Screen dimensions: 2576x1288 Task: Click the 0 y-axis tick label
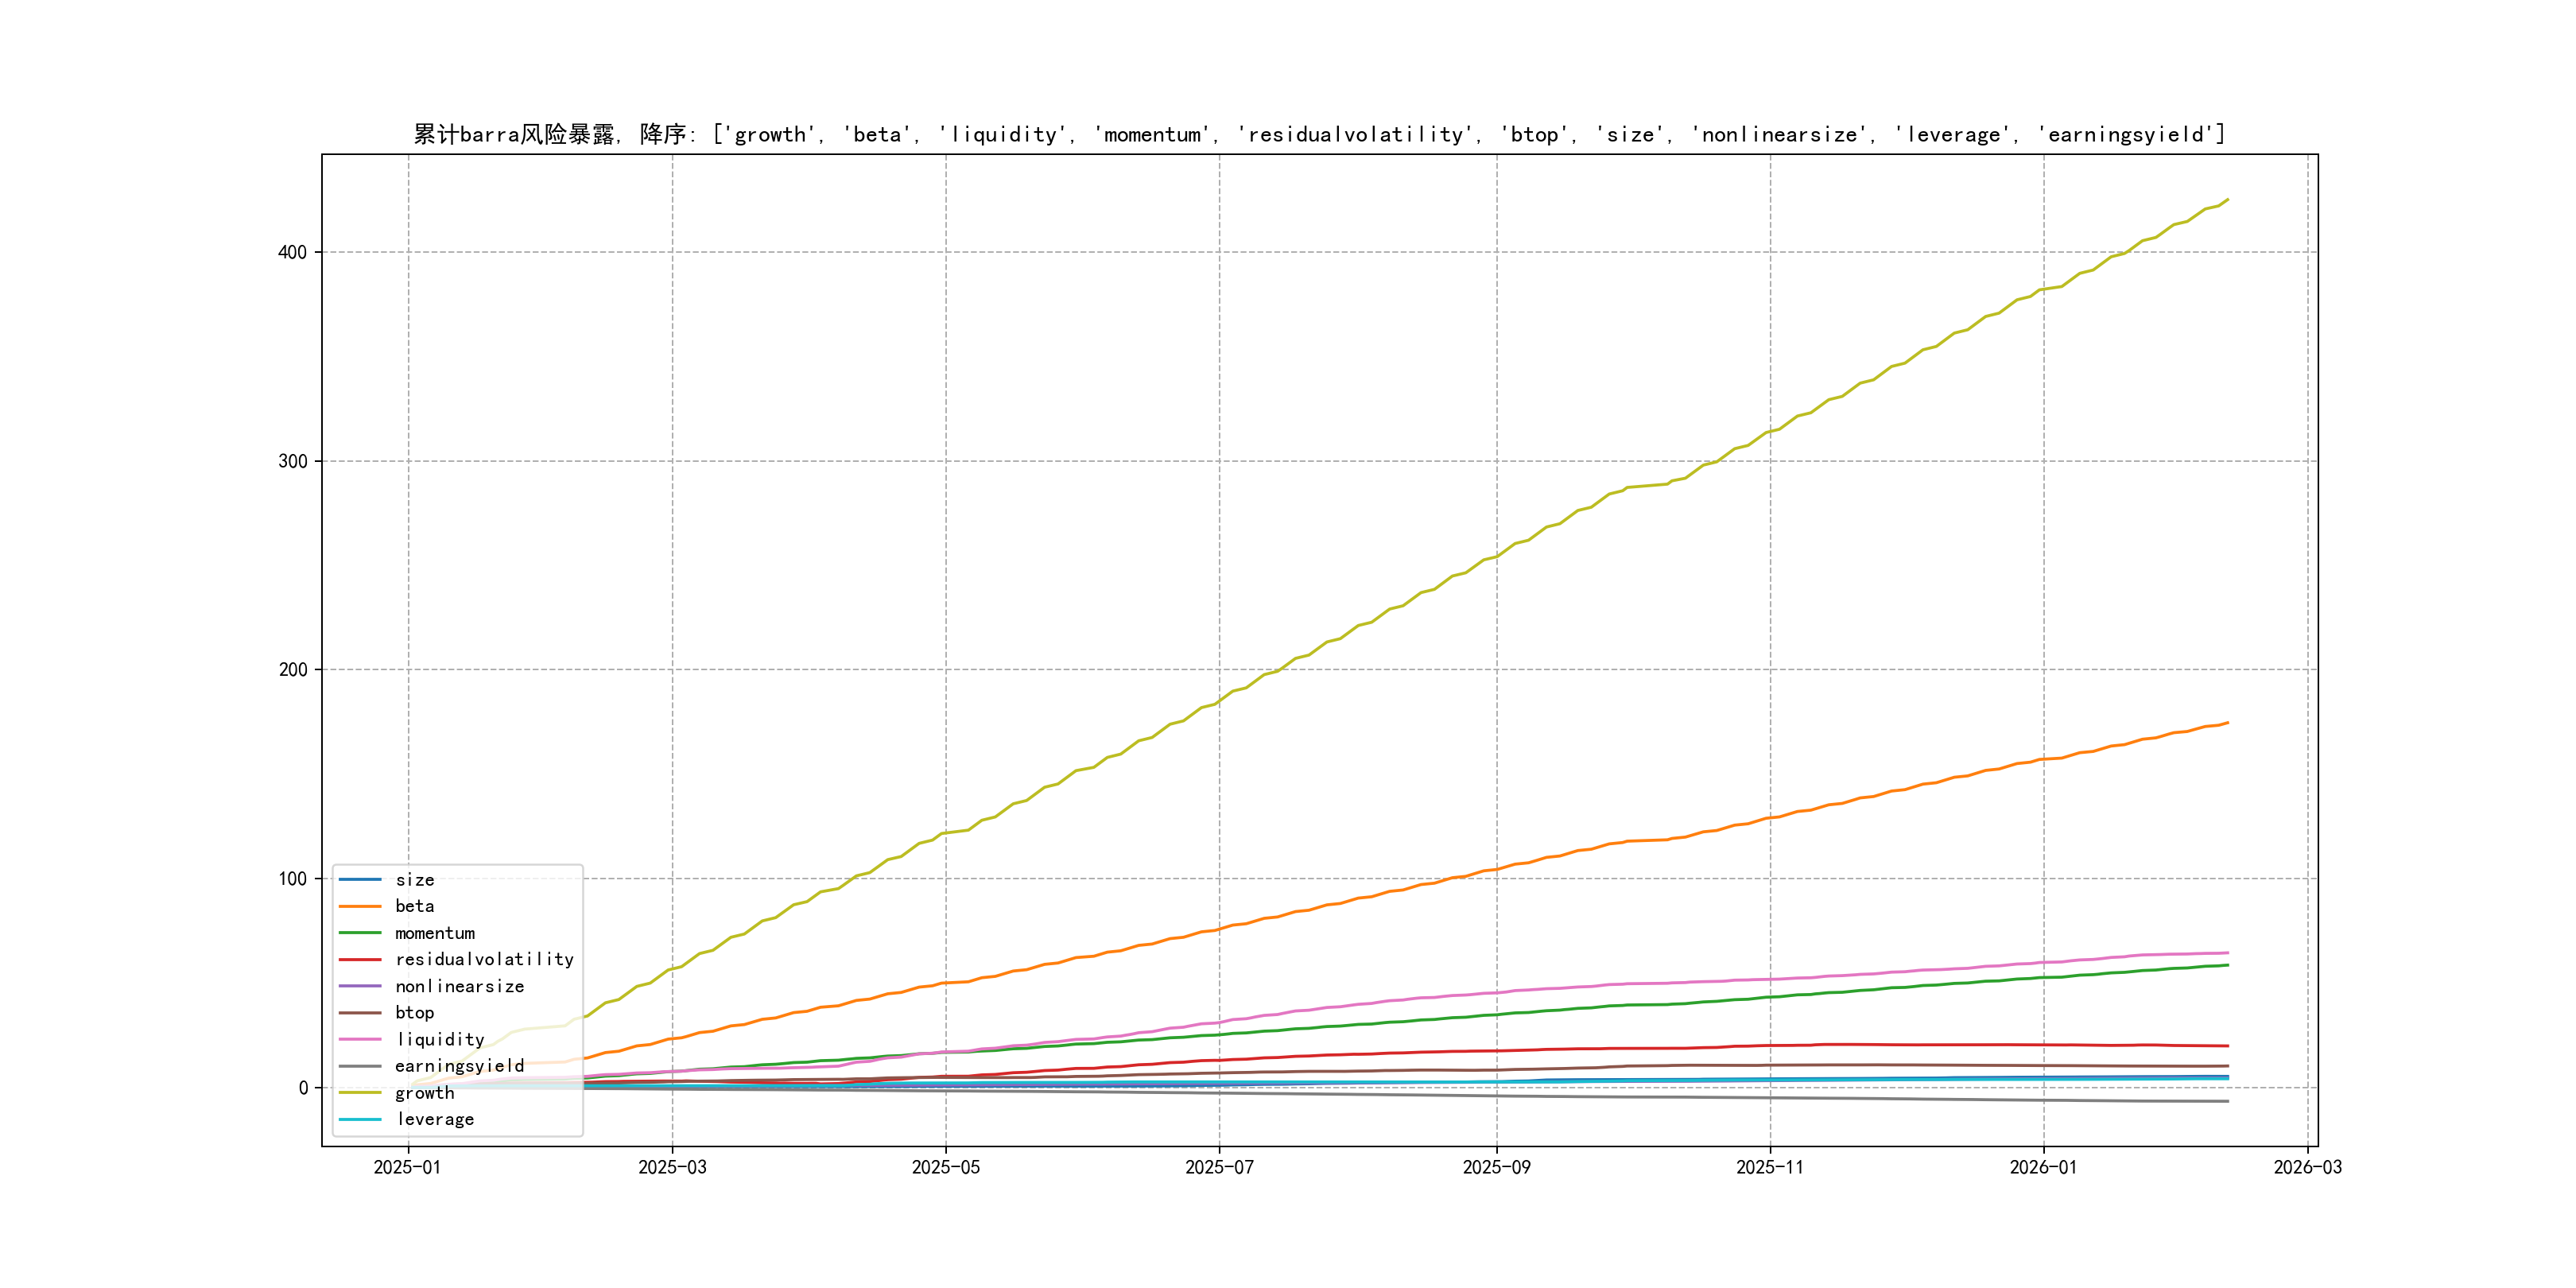click(x=303, y=1088)
